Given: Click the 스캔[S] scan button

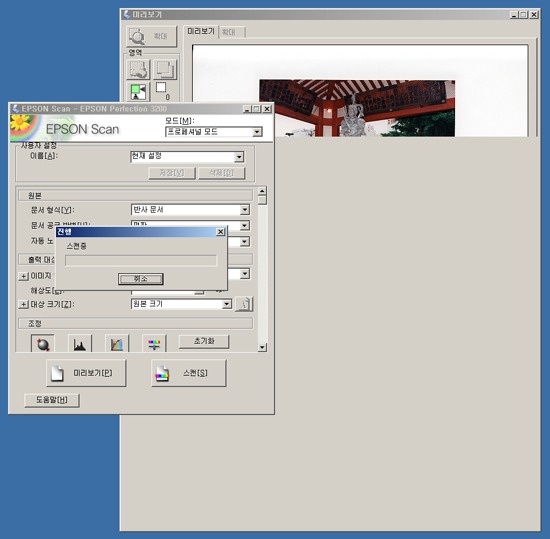Looking at the screenshot, I should (x=189, y=373).
